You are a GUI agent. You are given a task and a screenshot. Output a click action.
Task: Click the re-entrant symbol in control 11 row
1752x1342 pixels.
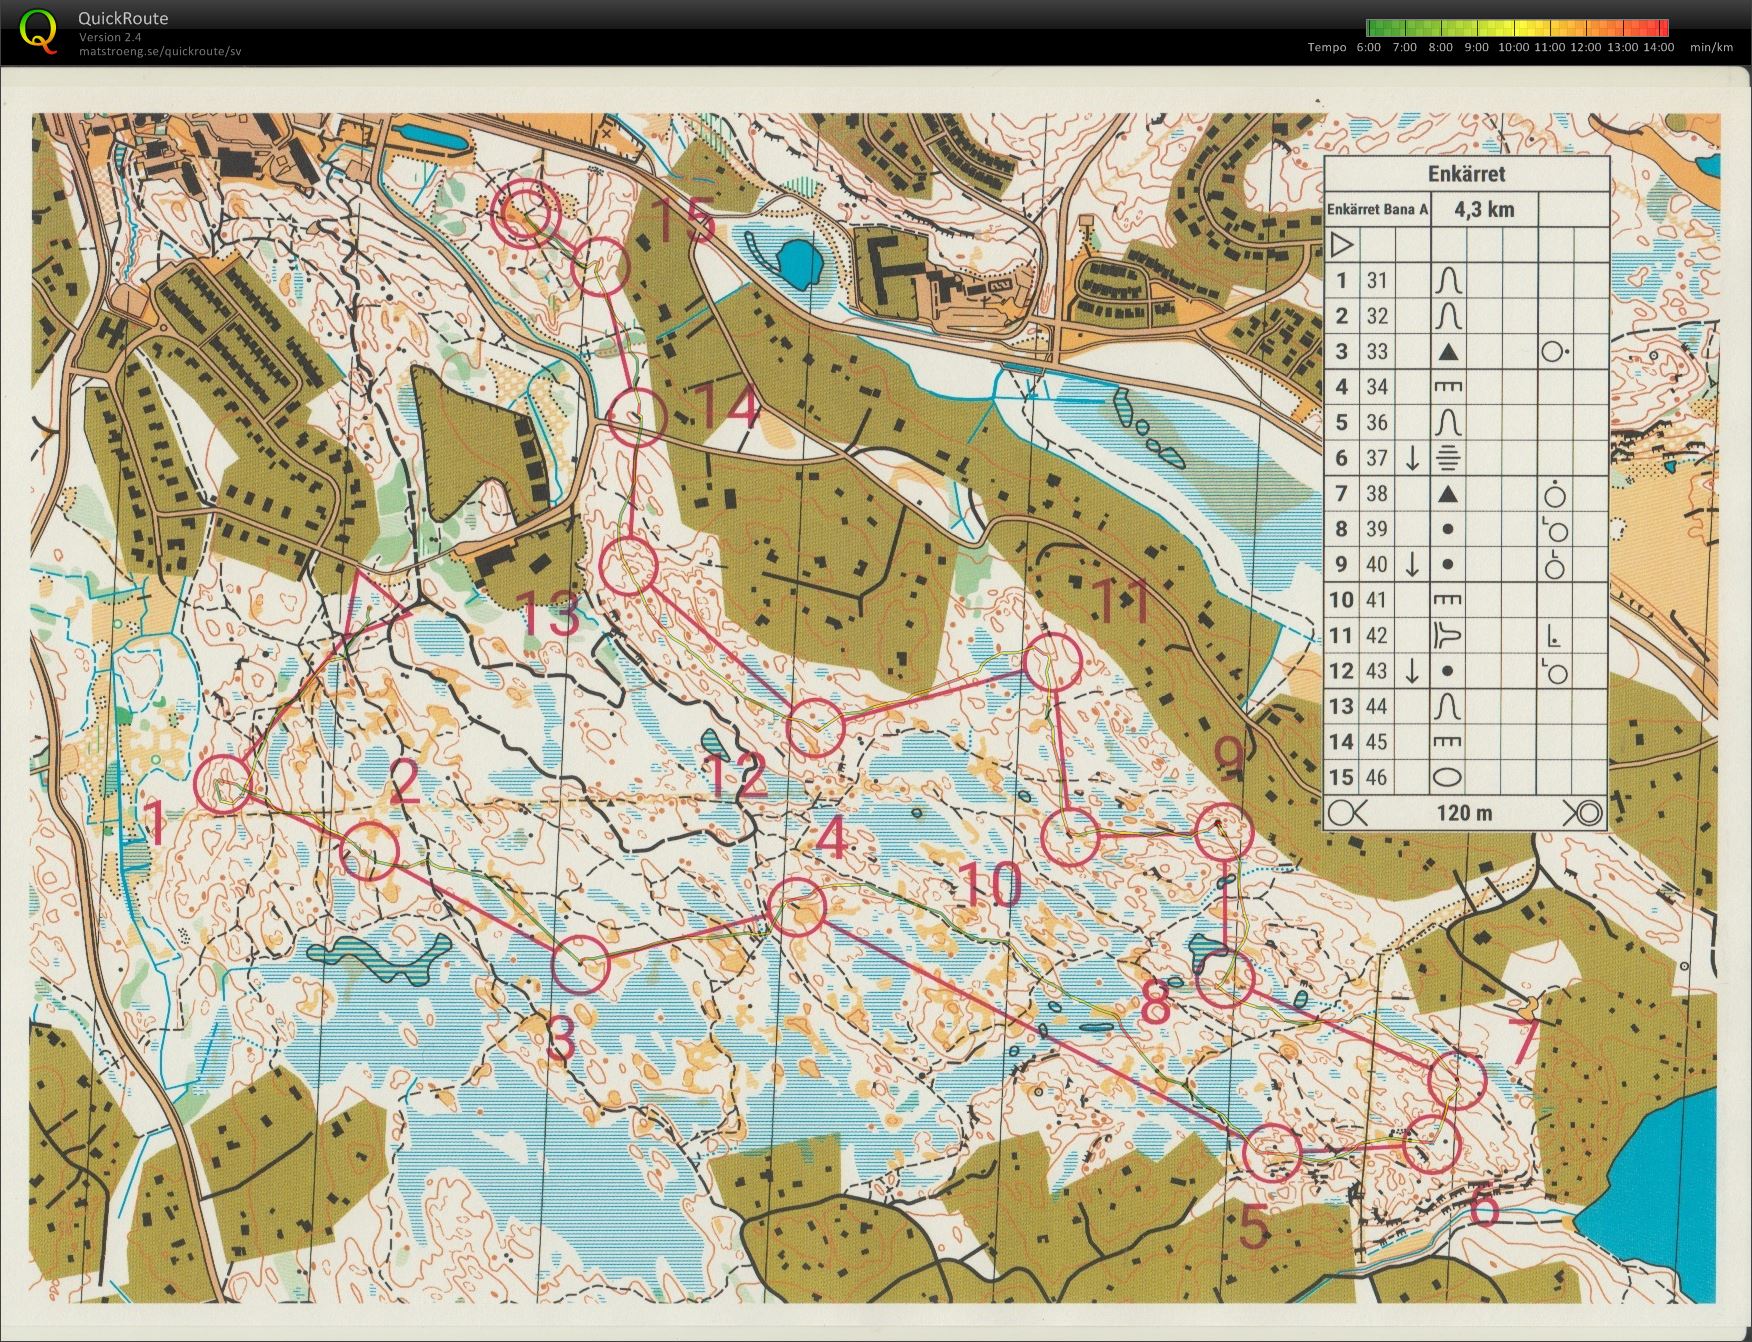pyautogui.click(x=1448, y=635)
